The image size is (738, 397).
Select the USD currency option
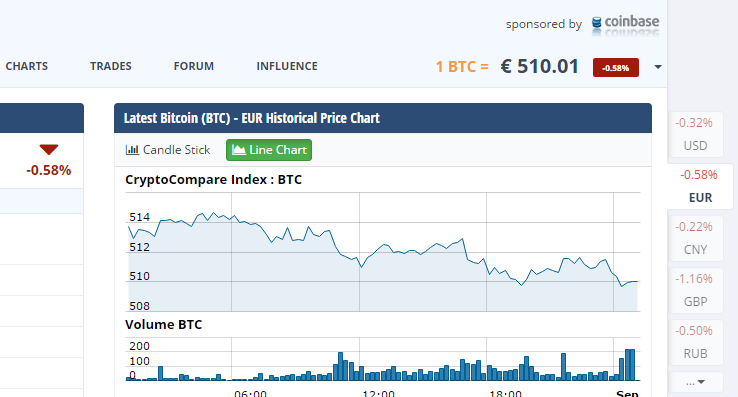695,134
